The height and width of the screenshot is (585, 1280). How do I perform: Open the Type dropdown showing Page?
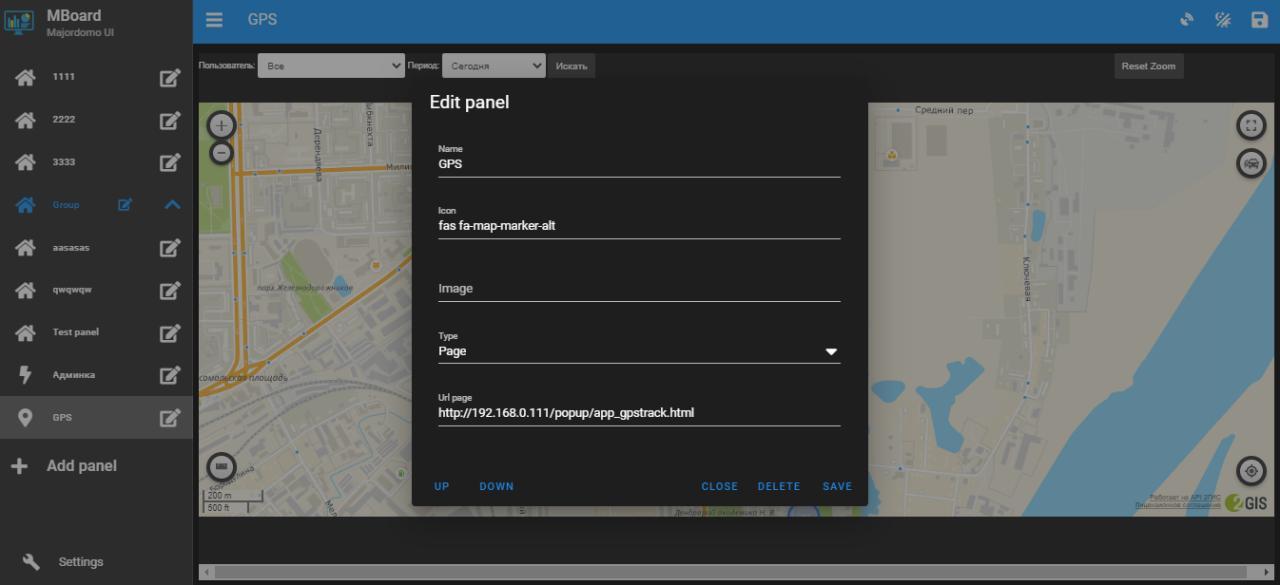(x=639, y=351)
